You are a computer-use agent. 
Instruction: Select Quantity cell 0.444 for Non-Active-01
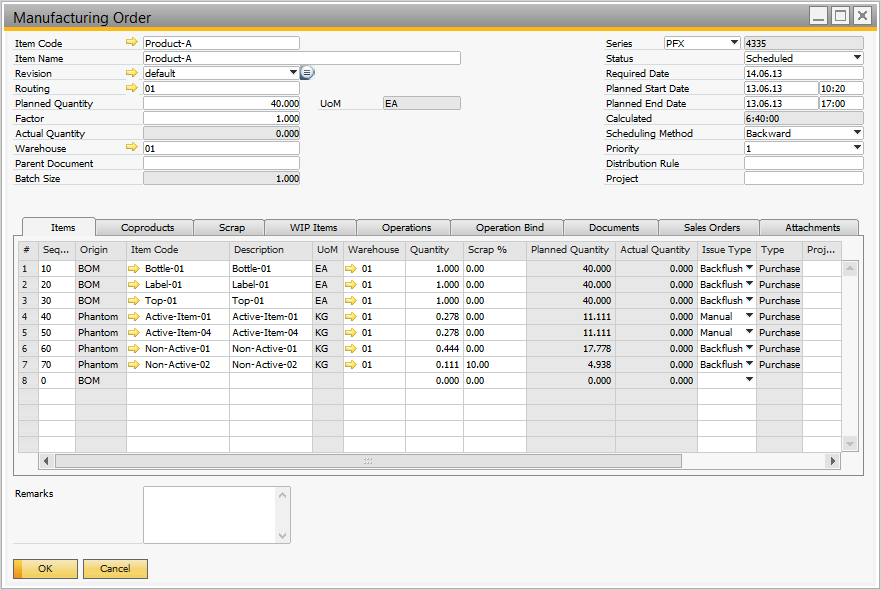point(434,348)
